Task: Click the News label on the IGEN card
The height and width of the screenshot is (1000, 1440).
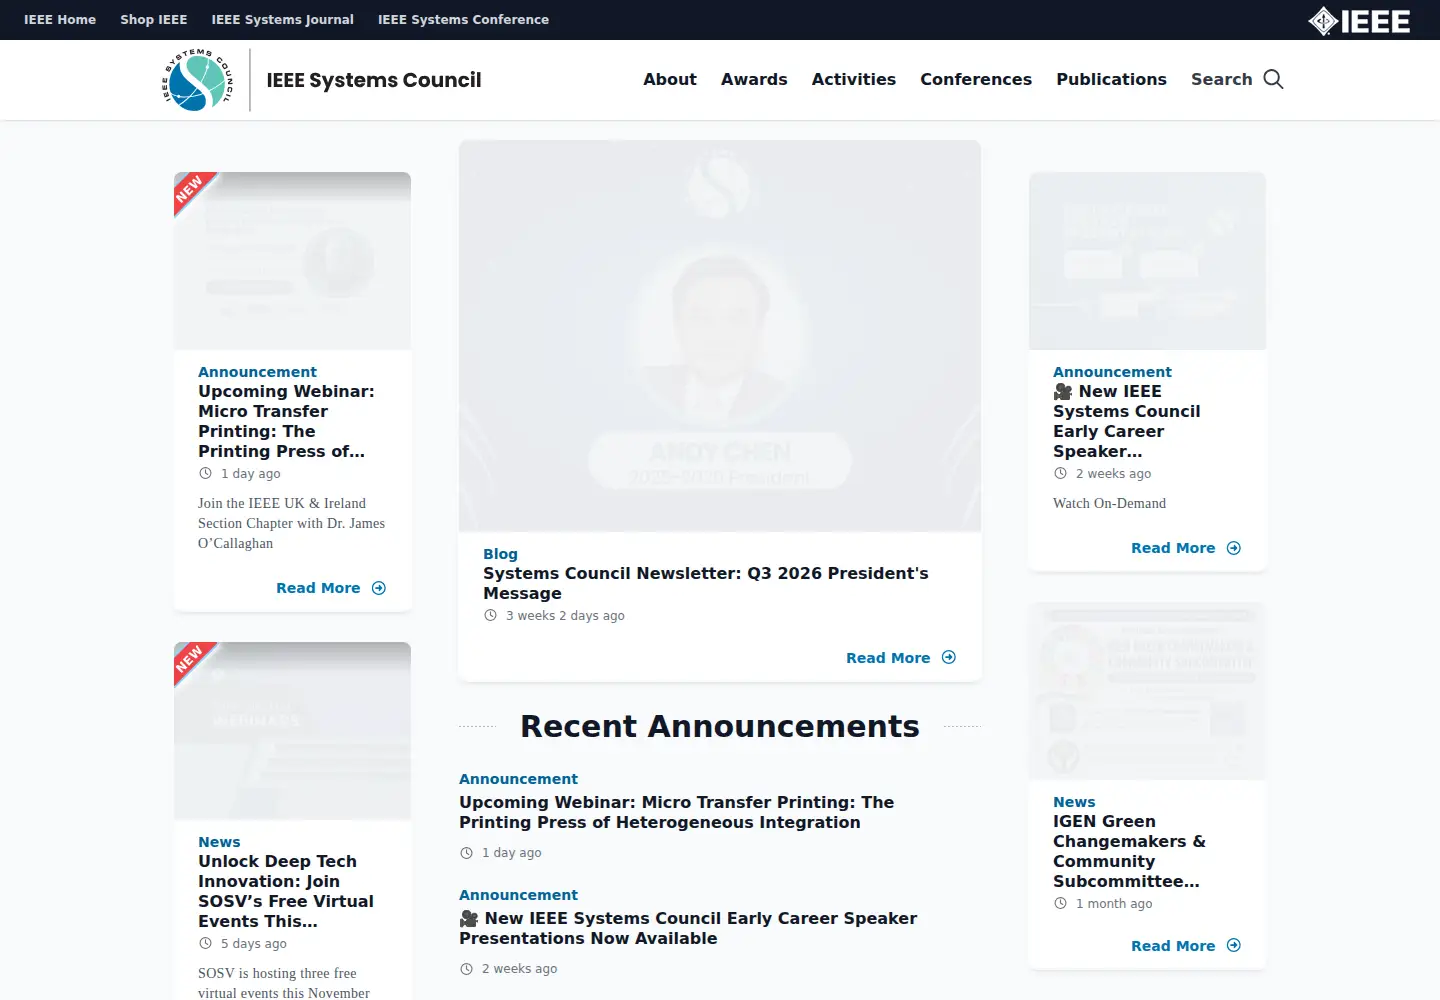Action: 1074,802
